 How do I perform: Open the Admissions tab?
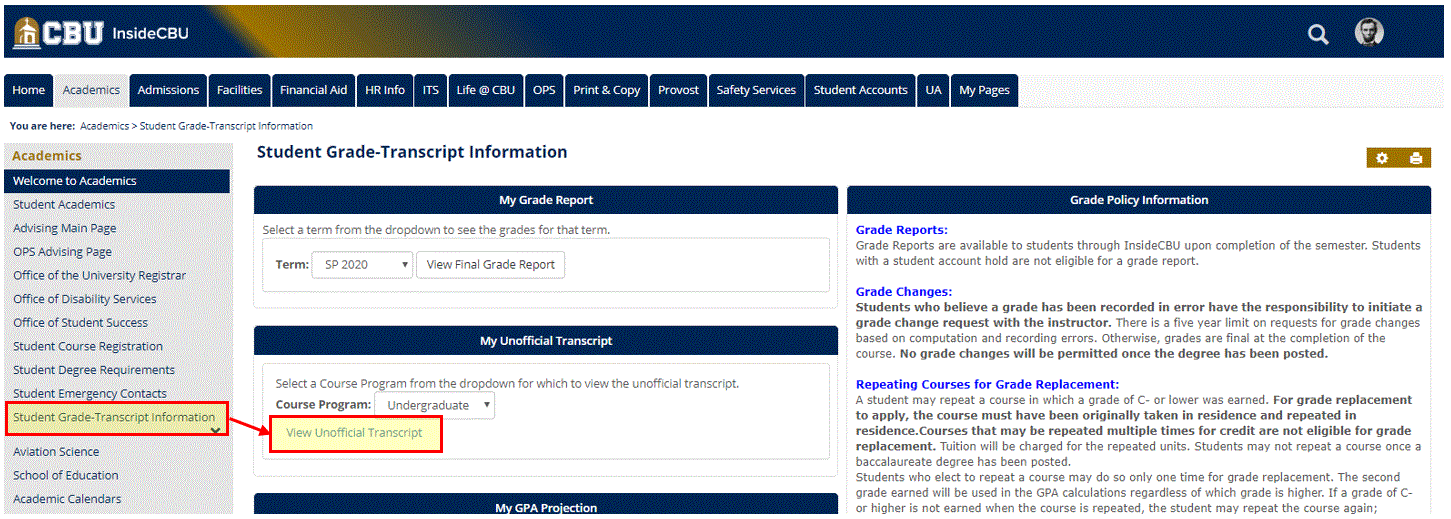pos(168,90)
